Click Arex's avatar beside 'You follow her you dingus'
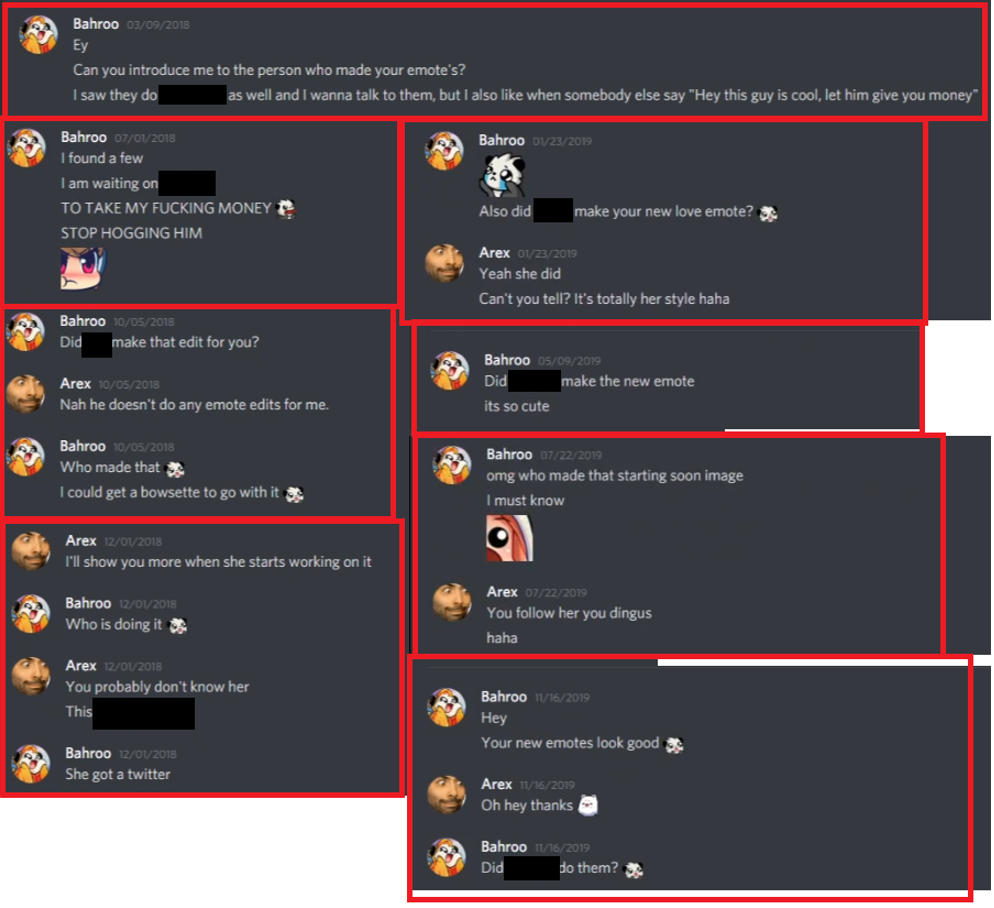Image resolution: width=994 pixels, height=908 pixels. pos(452,602)
